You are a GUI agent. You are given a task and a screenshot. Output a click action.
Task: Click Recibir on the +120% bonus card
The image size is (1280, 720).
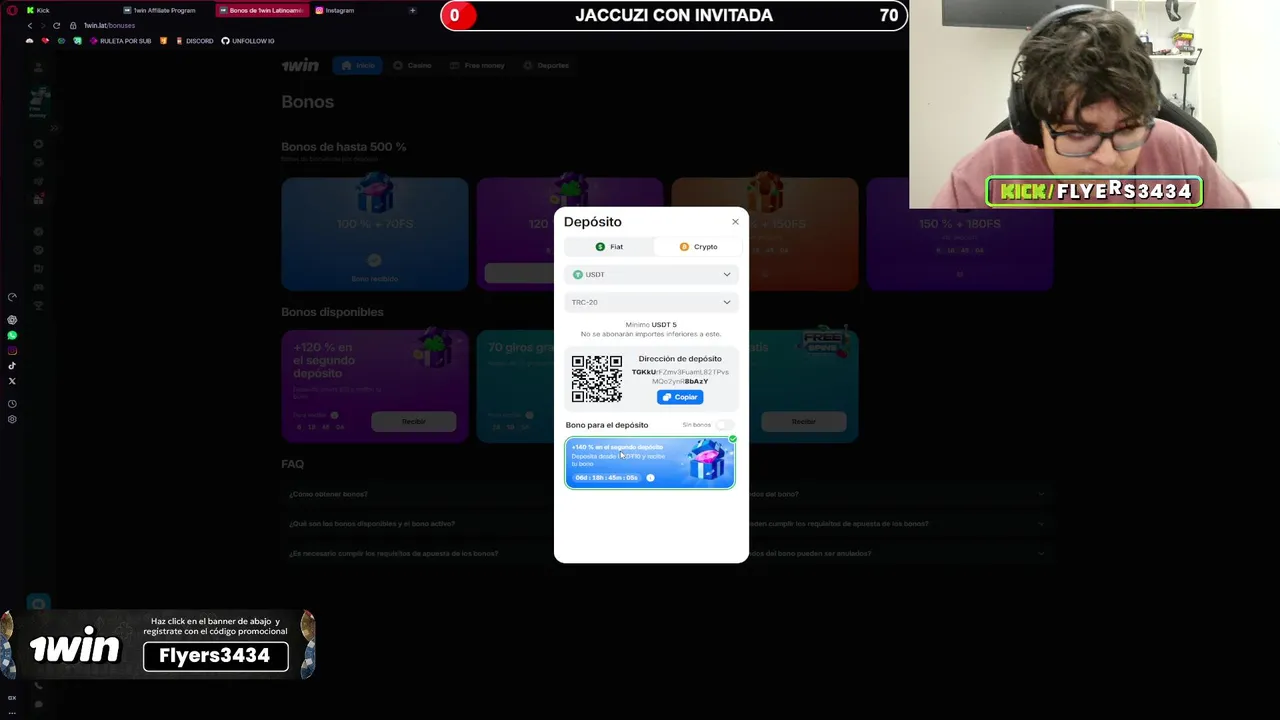point(413,422)
